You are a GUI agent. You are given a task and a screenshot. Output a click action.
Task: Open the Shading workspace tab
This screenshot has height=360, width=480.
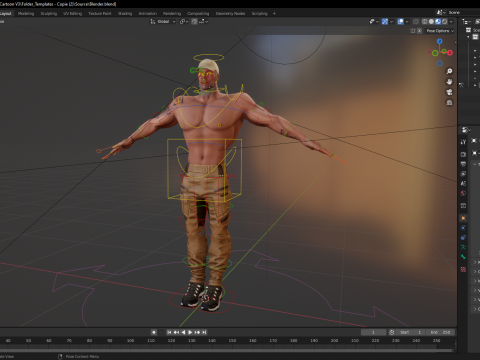click(x=125, y=14)
